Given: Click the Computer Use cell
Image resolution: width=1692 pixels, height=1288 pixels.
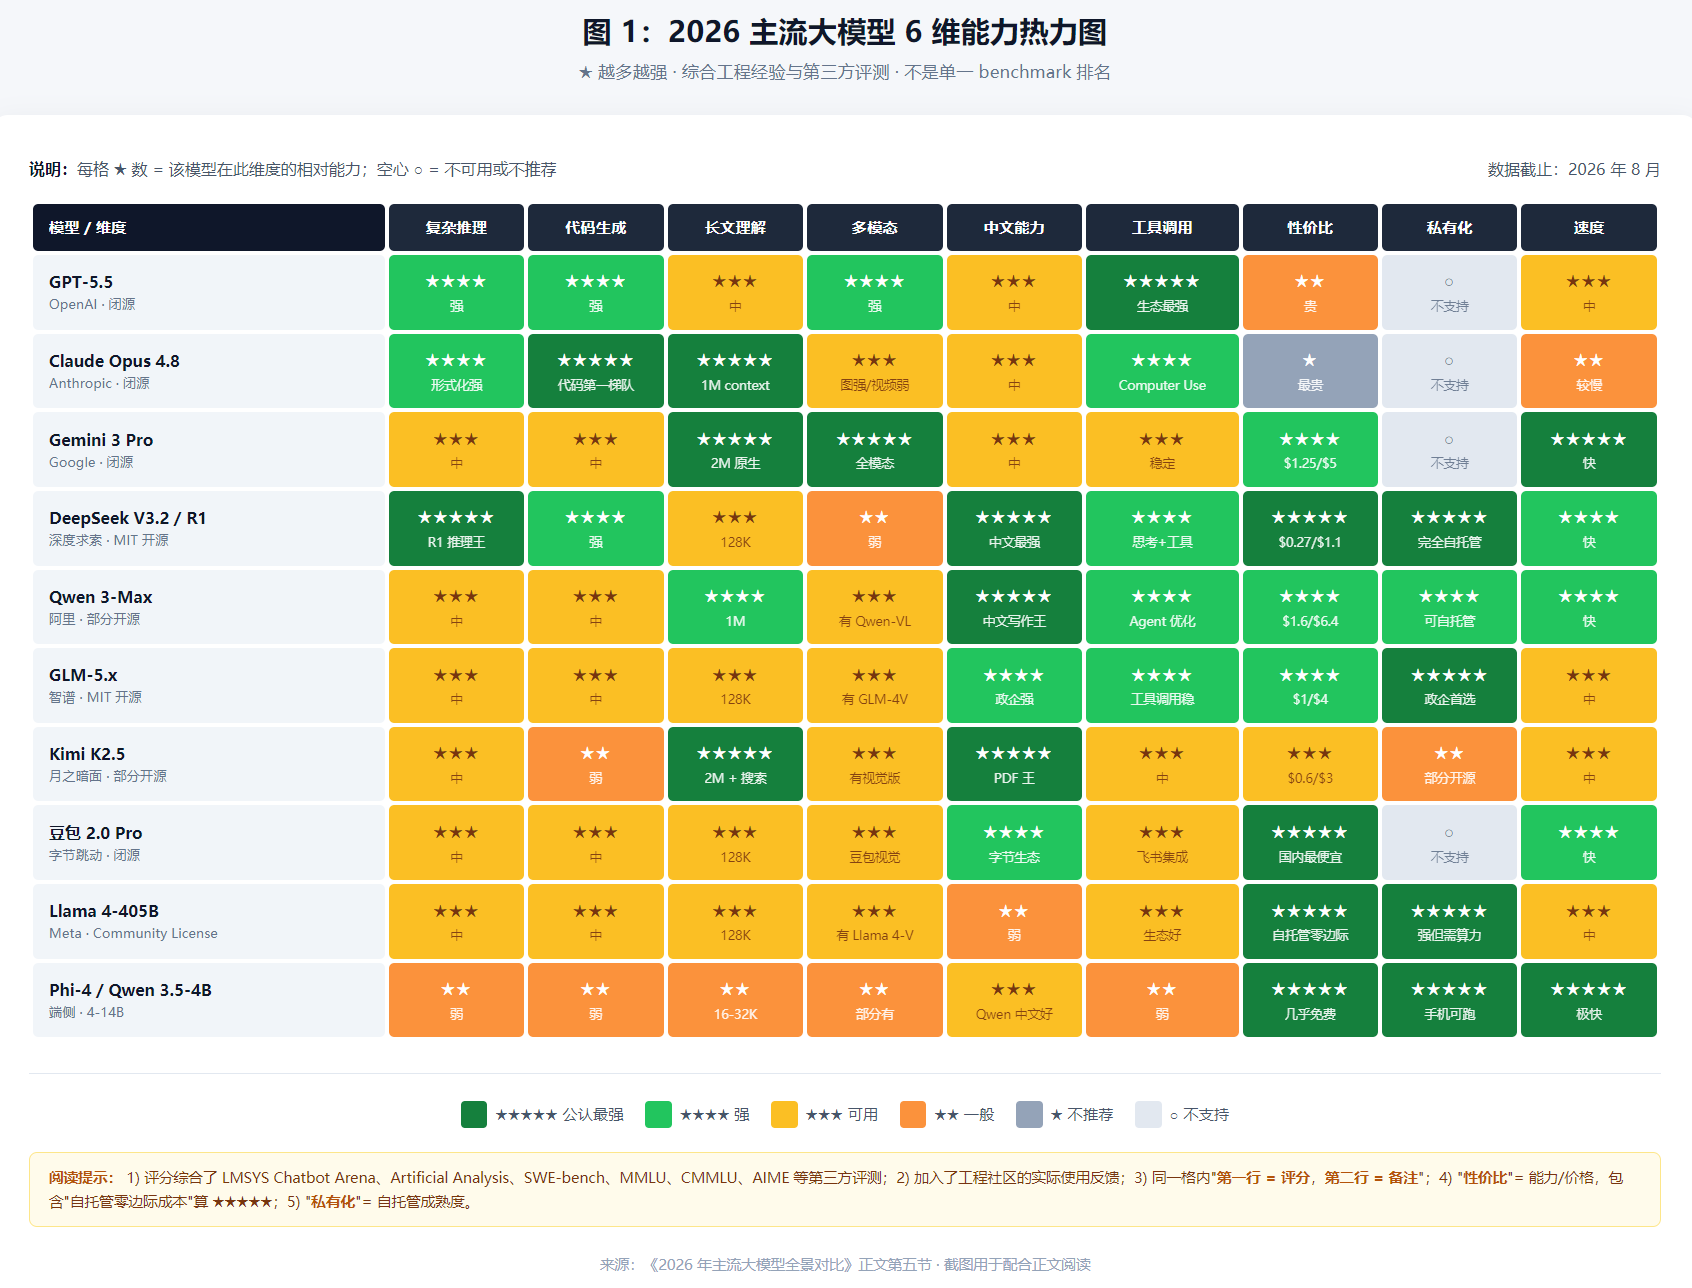Looking at the screenshot, I should pos(1162,371).
